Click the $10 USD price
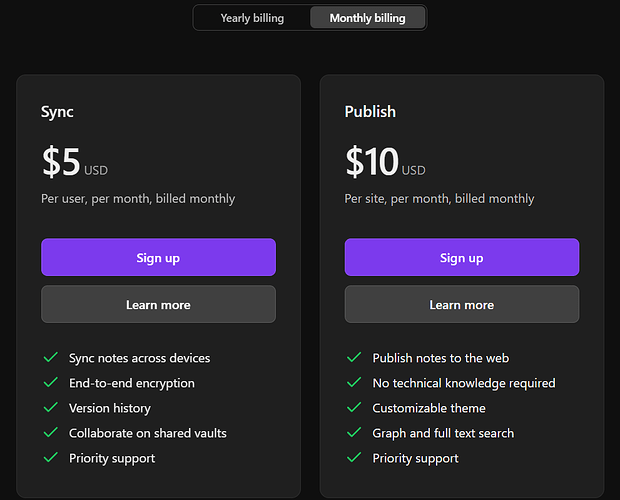This screenshot has height=500, width=620. [385, 162]
